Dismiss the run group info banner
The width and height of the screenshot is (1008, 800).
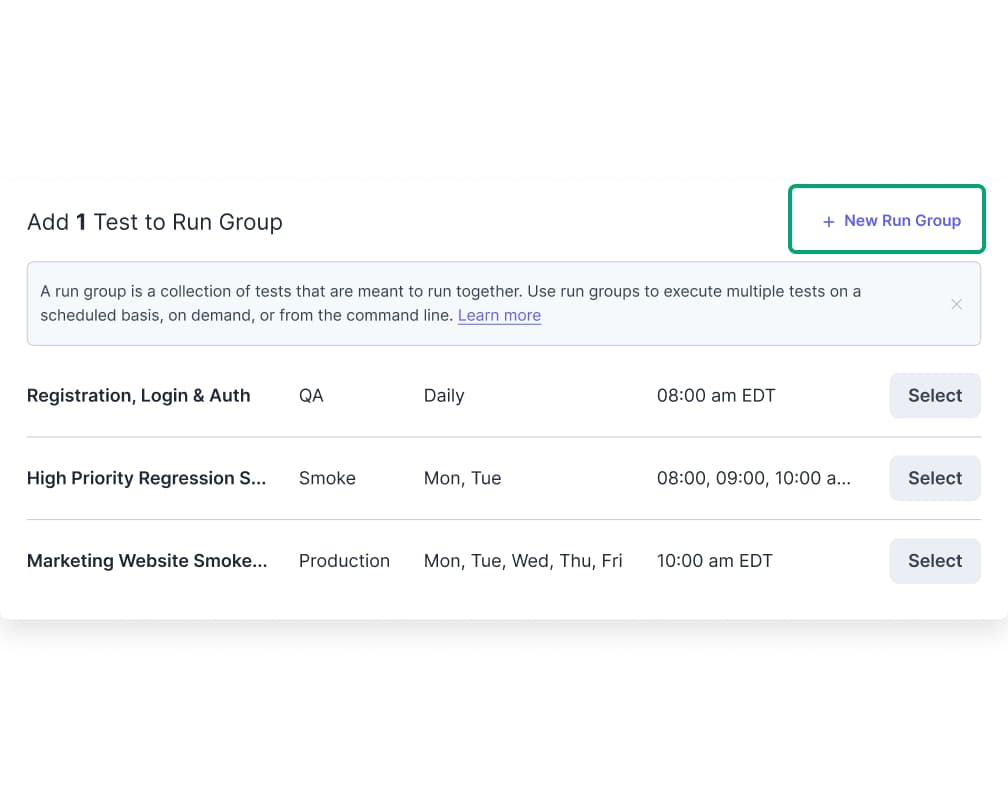(956, 304)
